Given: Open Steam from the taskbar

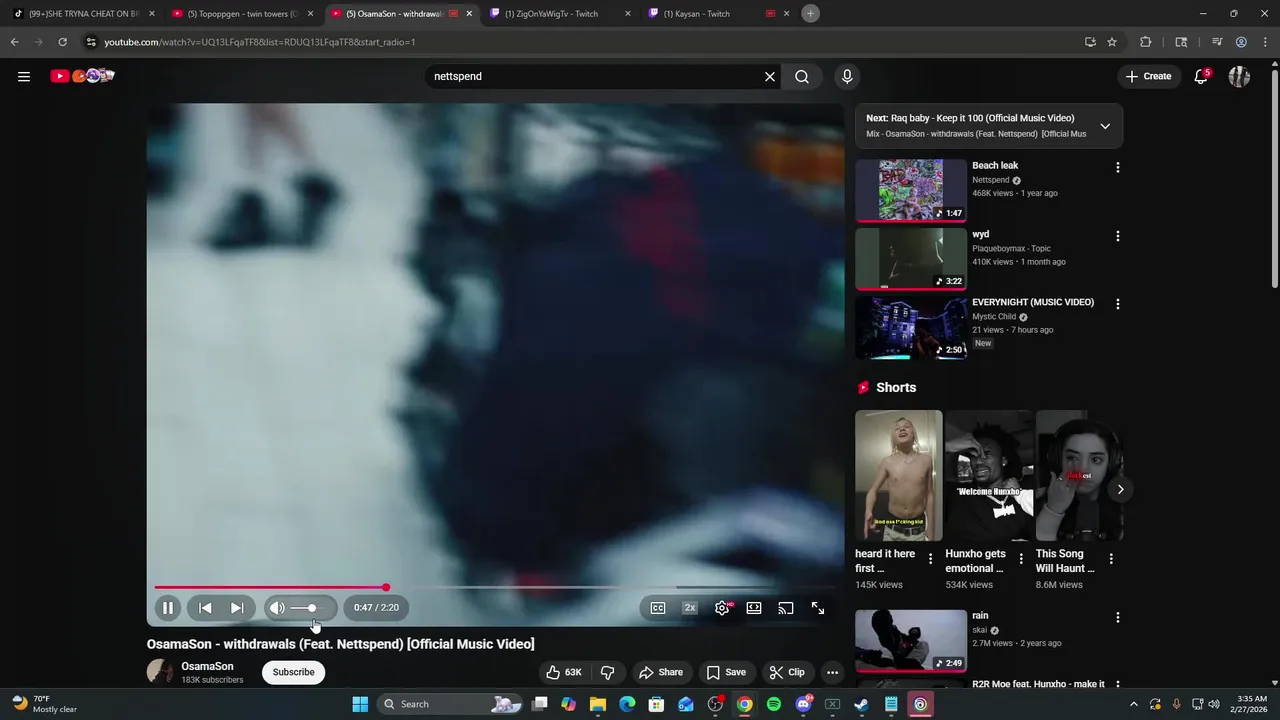Looking at the screenshot, I should click(861, 704).
